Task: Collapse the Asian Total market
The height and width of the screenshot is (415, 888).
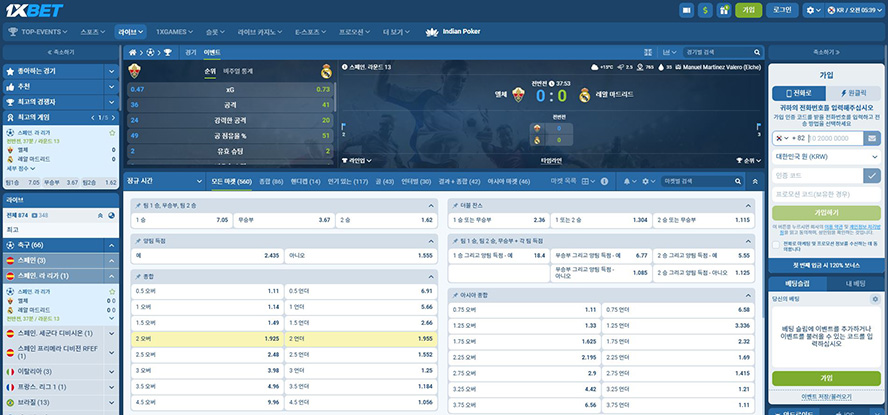Action: coord(748,296)
